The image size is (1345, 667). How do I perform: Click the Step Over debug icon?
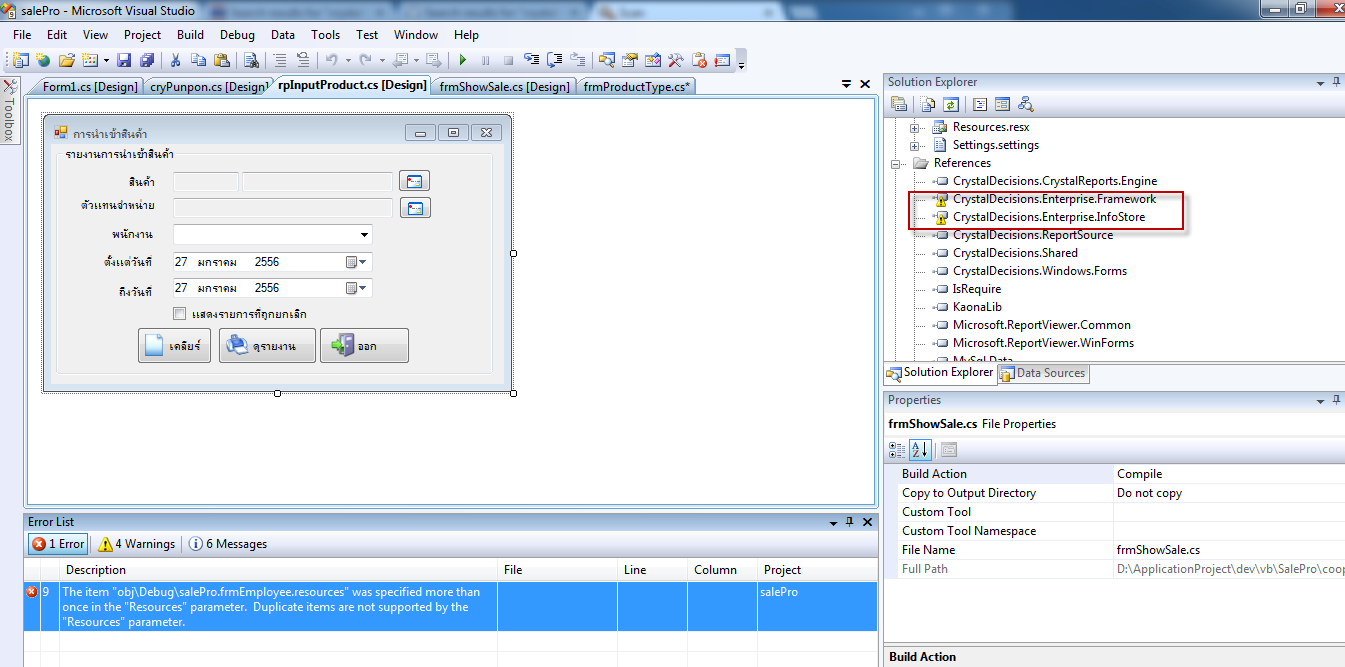click(555, 60)
